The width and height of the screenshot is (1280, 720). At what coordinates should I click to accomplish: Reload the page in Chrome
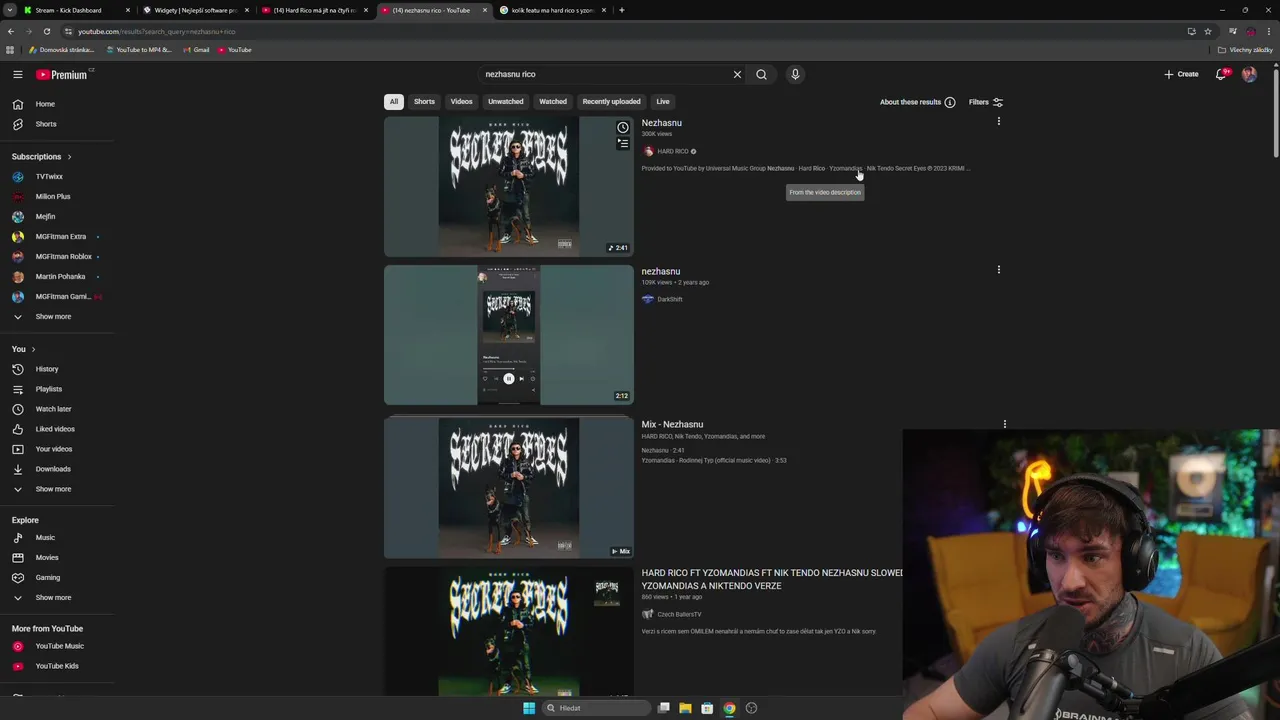tap(46, 31)
